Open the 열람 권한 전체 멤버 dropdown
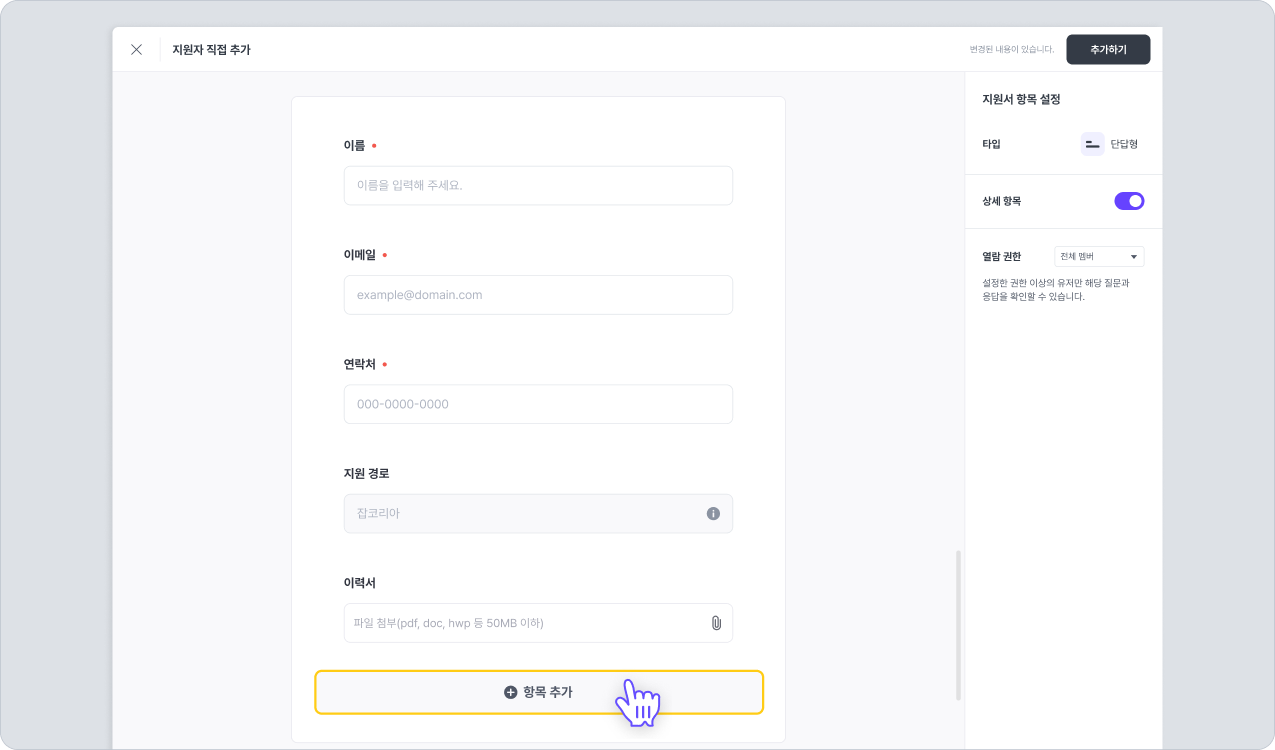The width and height of the screenshot is (1275, 750). (1099, 257)
